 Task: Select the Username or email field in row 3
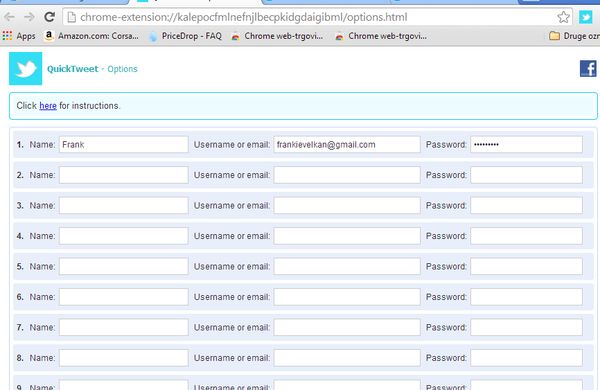pyautogui.click(x=347, y=206)
